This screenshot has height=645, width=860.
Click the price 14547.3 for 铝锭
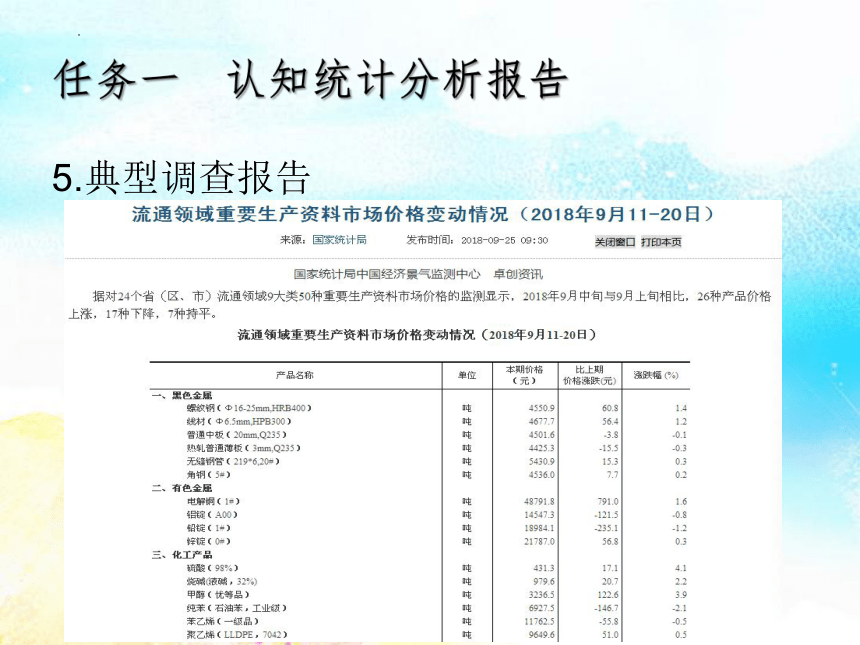(x=539, y=515)
